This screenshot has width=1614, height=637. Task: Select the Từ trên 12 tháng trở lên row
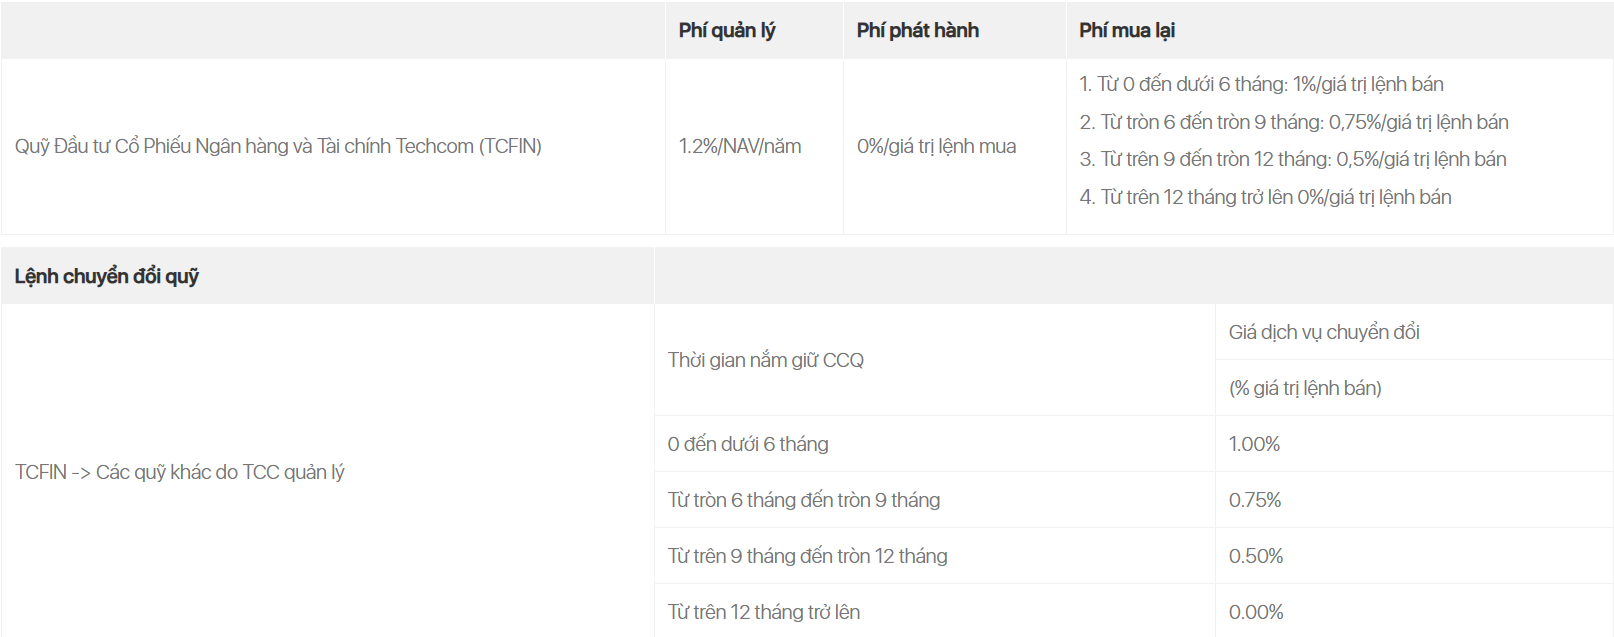coord(1134,611)
